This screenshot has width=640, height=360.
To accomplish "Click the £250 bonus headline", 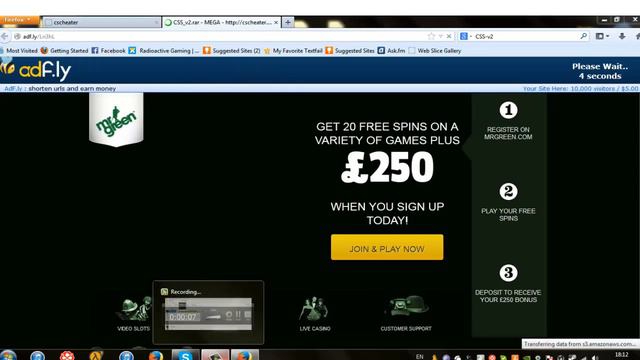I will 387,167.
